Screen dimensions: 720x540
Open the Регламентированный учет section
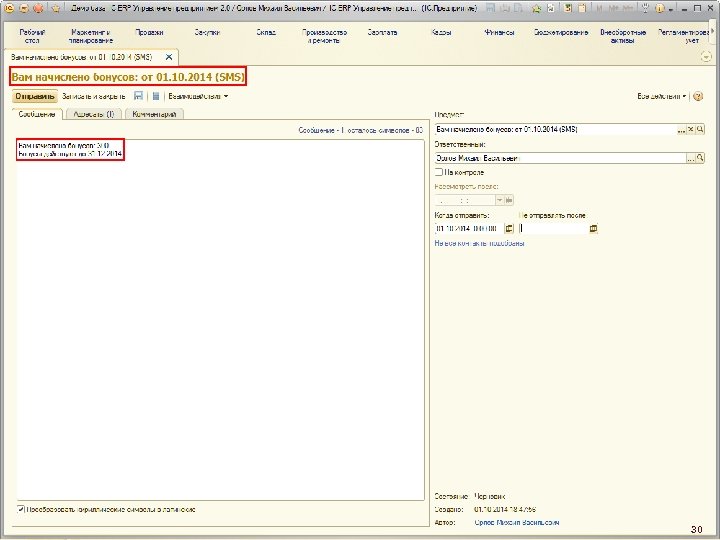coord(684,36)
